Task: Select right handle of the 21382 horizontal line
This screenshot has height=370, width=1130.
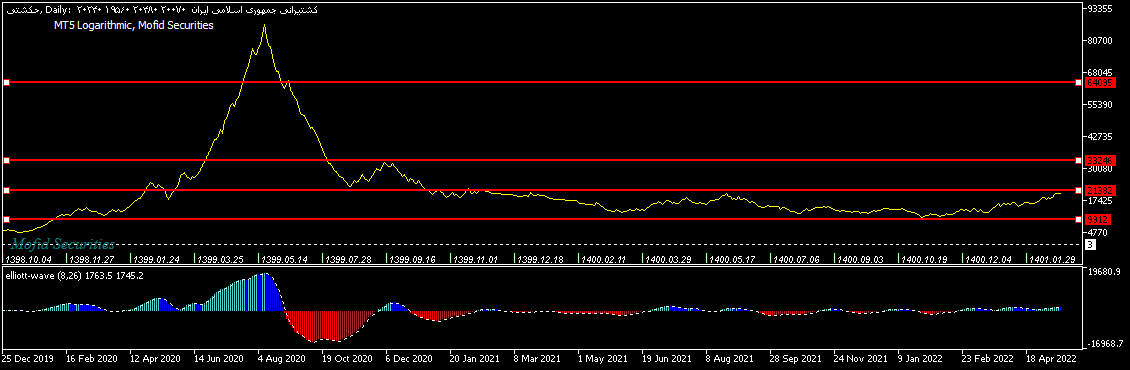Action: pyautogui.click(x=1078, y=190)
